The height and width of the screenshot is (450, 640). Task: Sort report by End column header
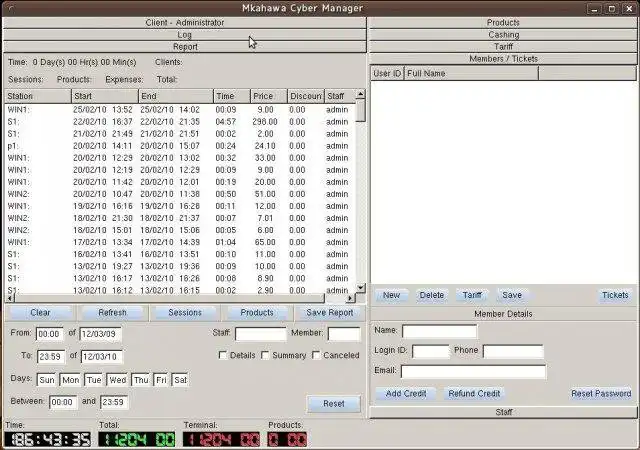point(176,96)
